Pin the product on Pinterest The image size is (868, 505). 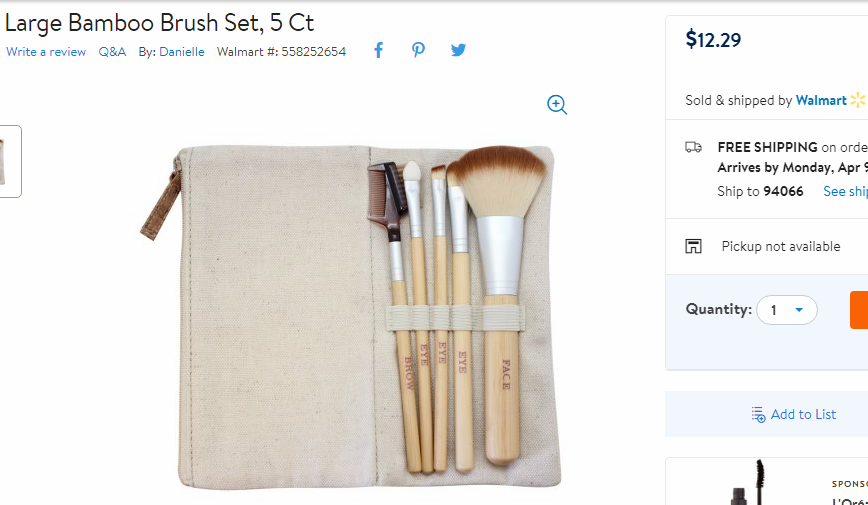(418, 50)
